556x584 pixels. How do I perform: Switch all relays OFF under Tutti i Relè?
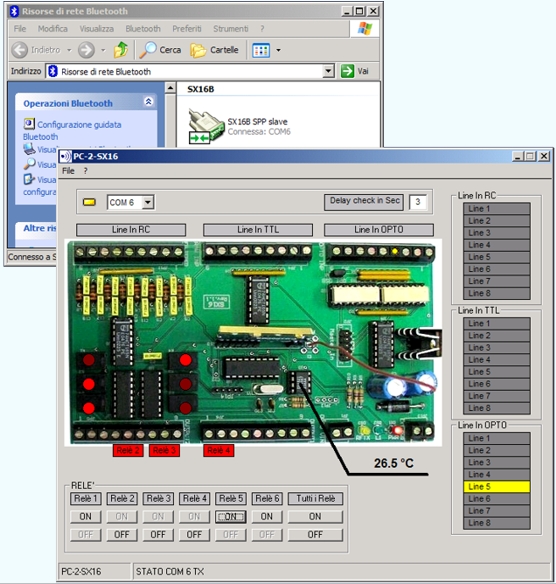pos(315,534)
